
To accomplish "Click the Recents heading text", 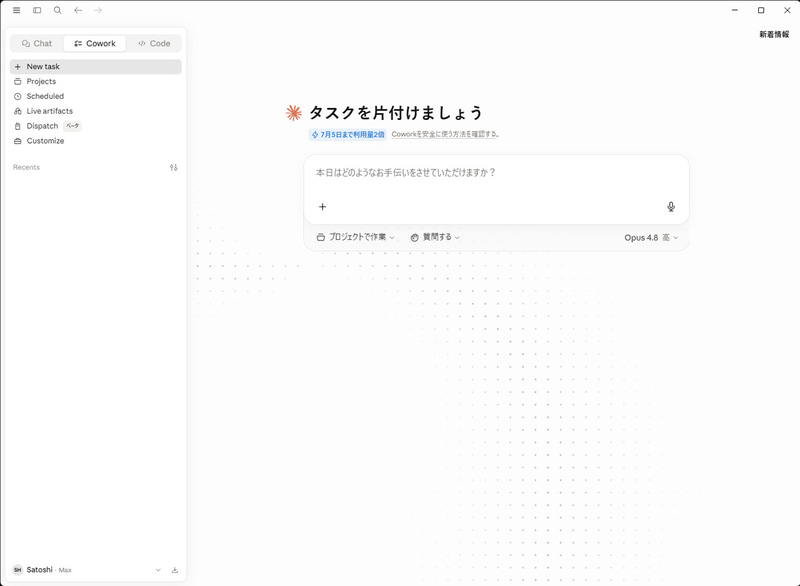I will coord(27,167).
